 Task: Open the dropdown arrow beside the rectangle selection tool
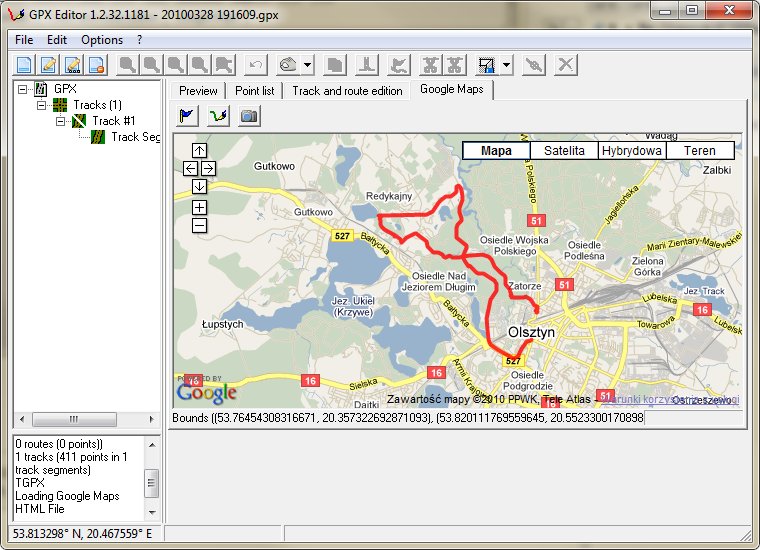tap(506, 64)
